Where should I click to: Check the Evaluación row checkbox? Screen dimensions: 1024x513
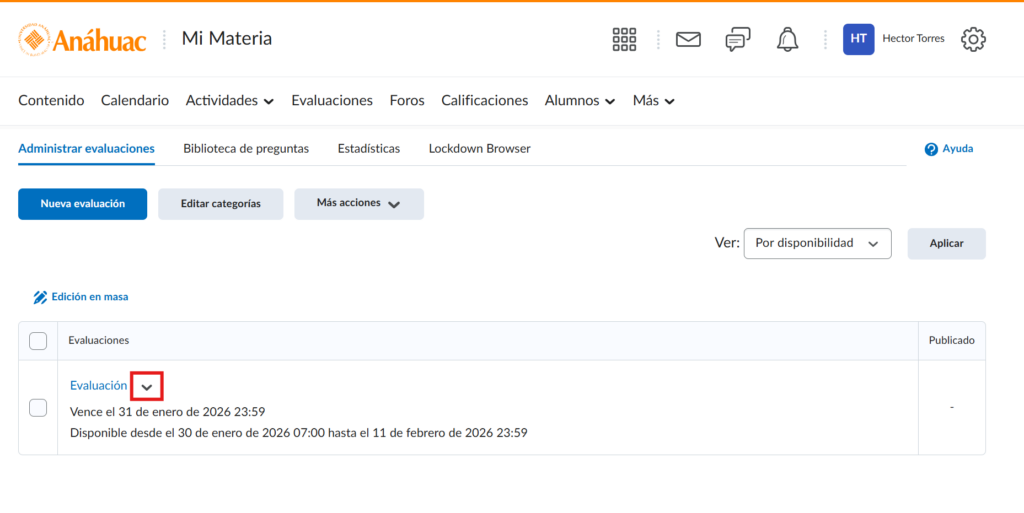(x=38, y=407)
